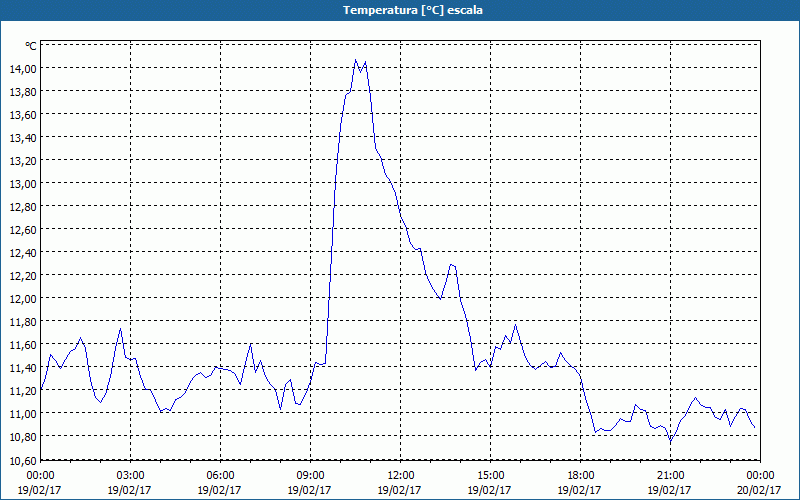Click the 13,40 temperature axis label
Screen dimensions: 800x500
[22, 138]
